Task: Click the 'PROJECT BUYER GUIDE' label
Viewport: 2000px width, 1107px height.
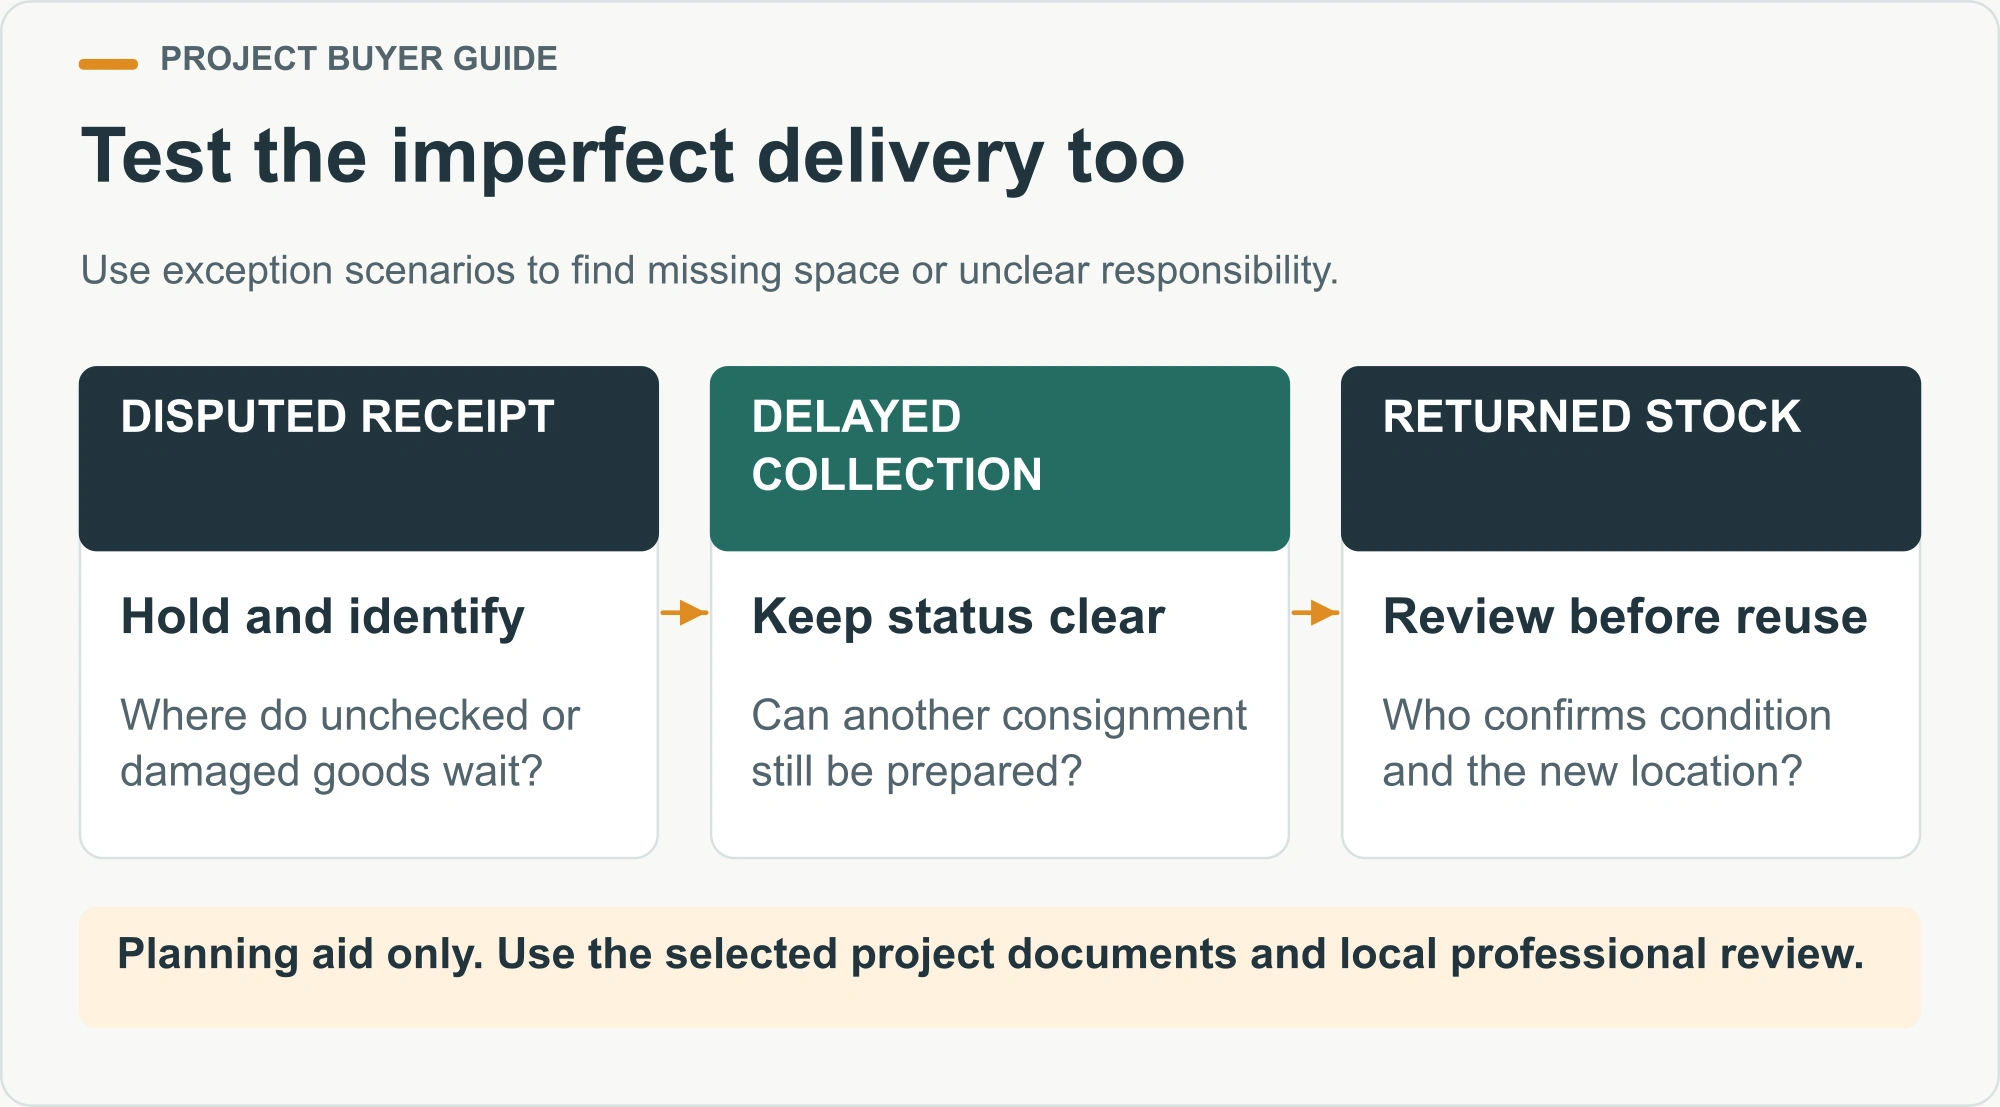Action: coord(358,59)
